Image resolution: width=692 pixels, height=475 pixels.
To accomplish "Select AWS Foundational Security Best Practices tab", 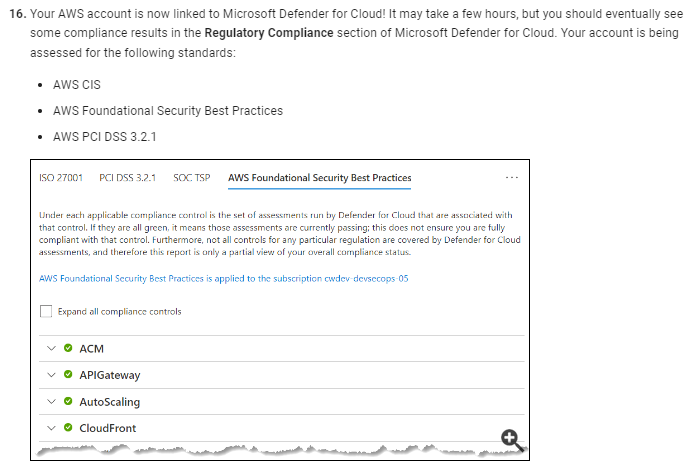I will pos(320,178).
